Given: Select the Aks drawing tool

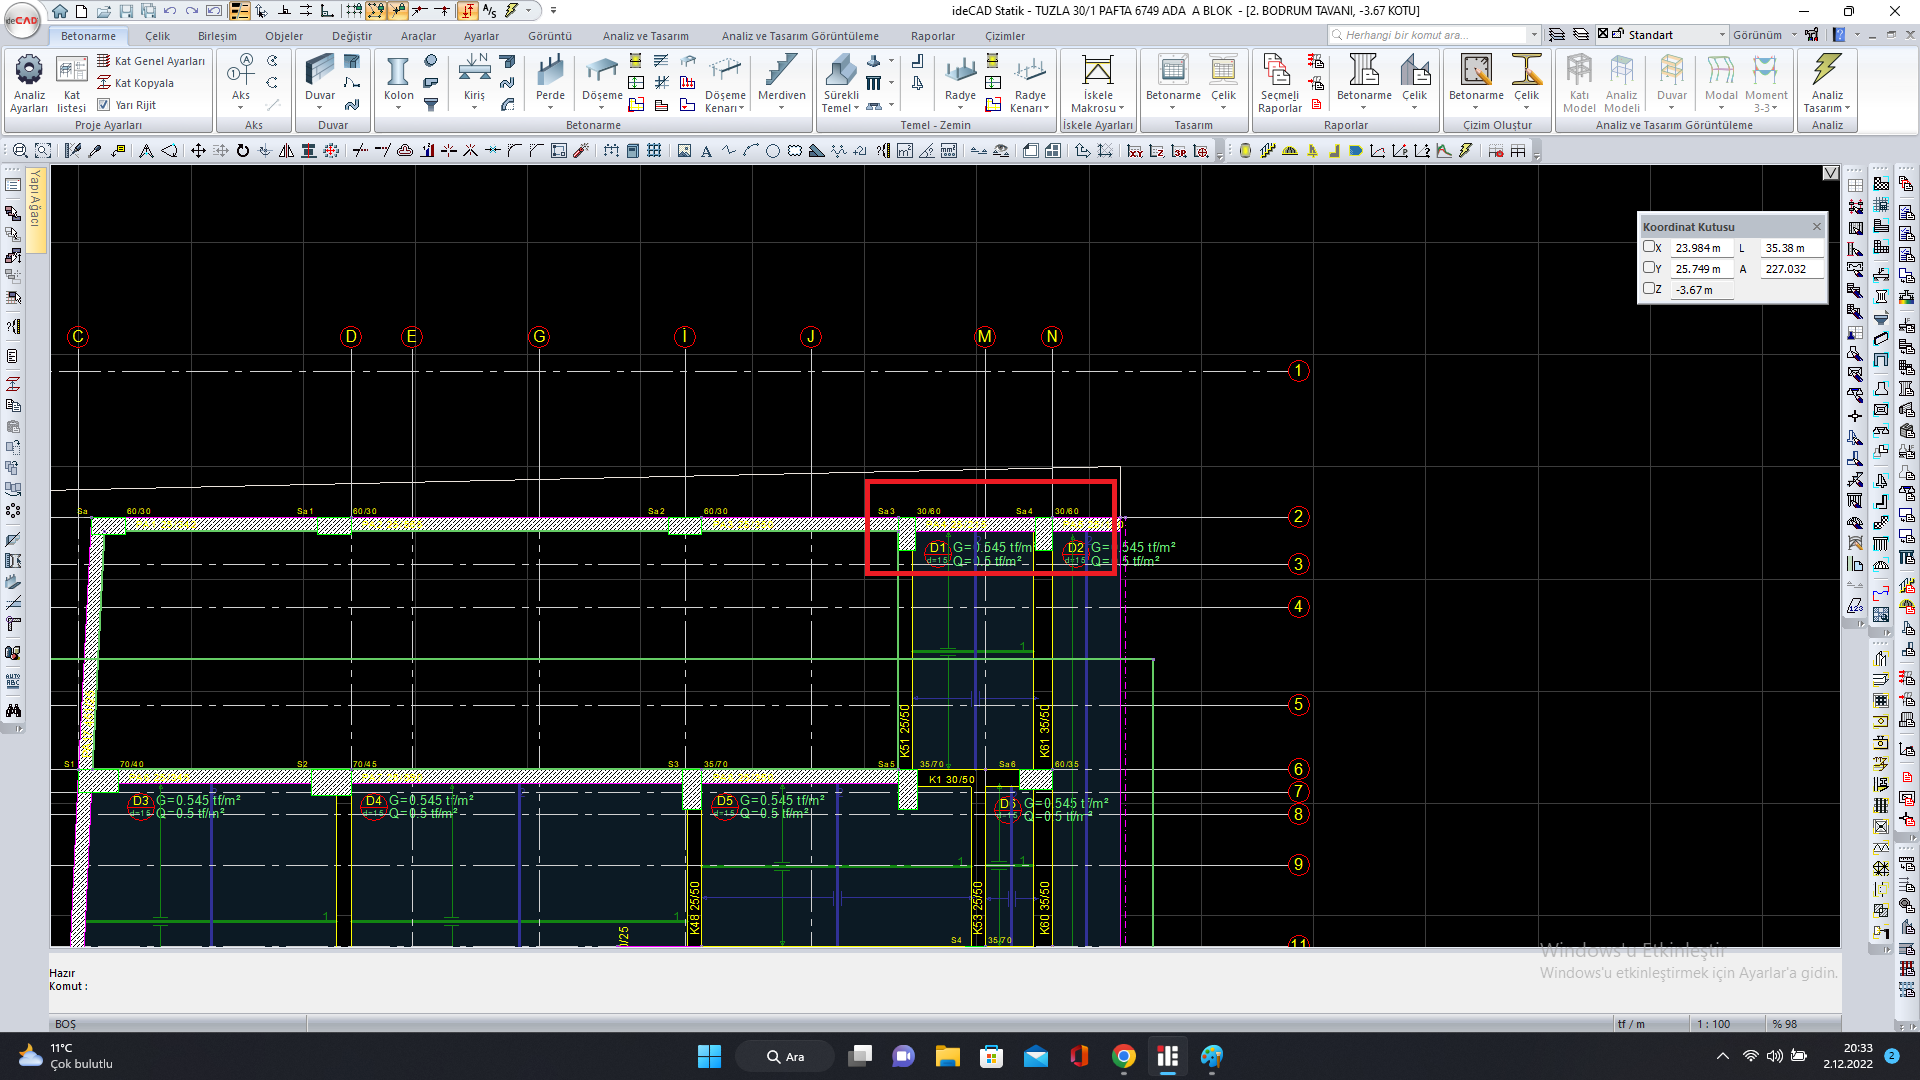Looking at the screenshot, I should point(241,80).
